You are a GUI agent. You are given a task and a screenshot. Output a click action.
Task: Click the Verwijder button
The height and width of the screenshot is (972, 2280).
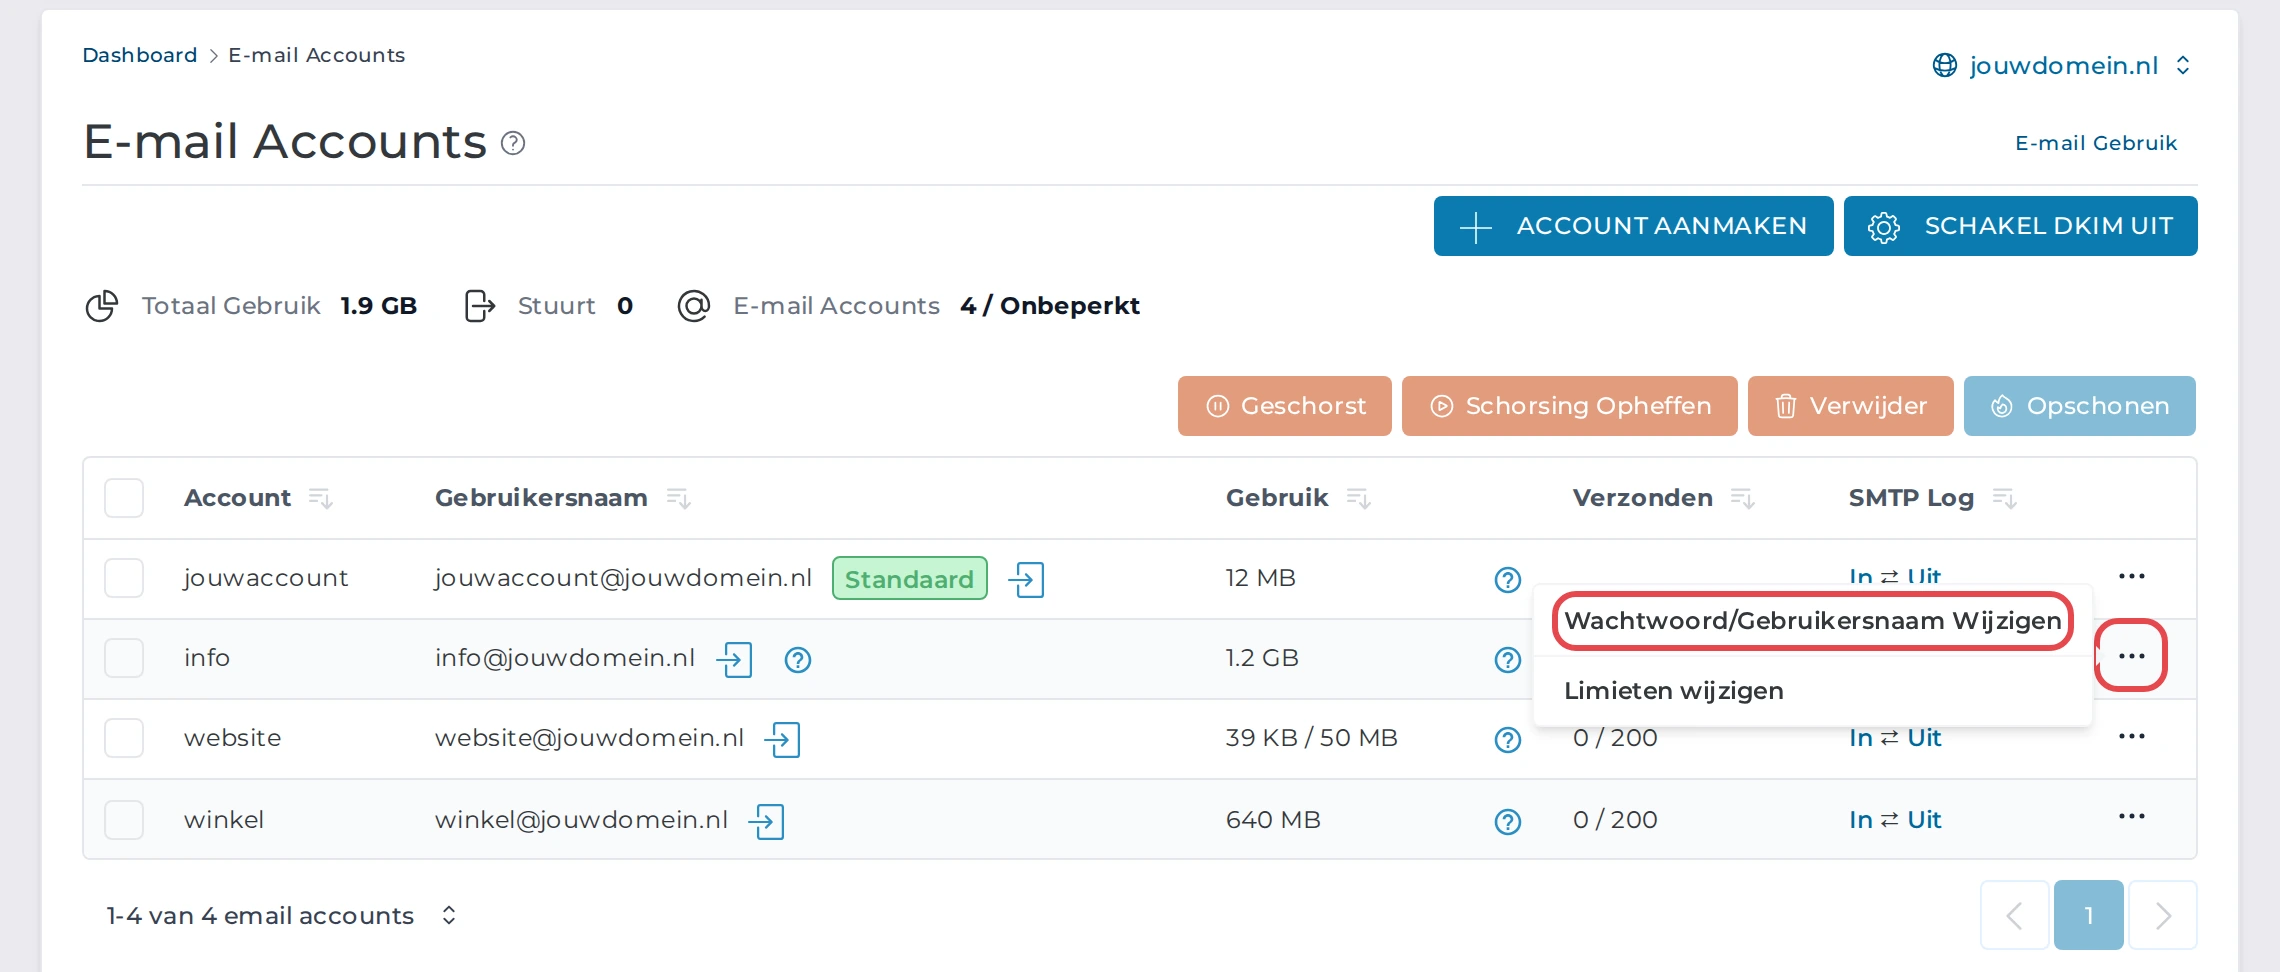pyautogui.click(x=1851, y=406)
